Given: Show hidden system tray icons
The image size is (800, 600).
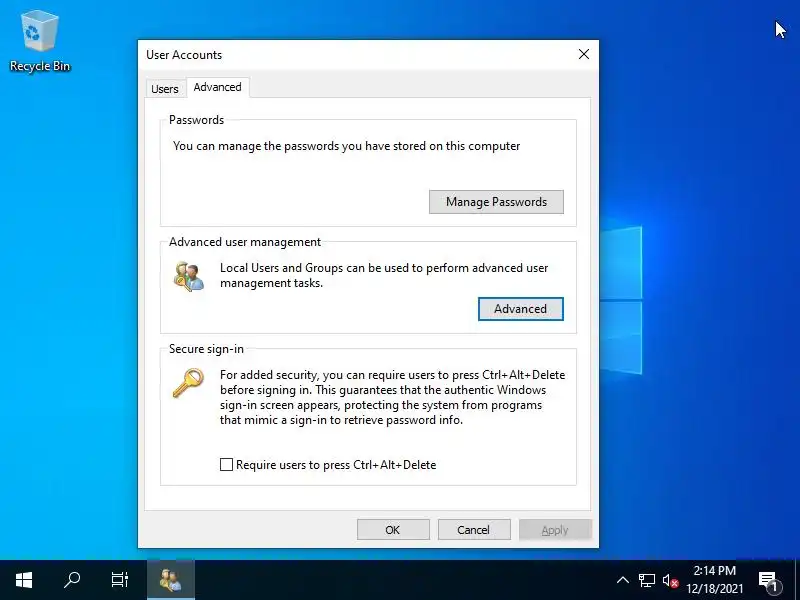Looking at the screenshot, I should [622, 580].
